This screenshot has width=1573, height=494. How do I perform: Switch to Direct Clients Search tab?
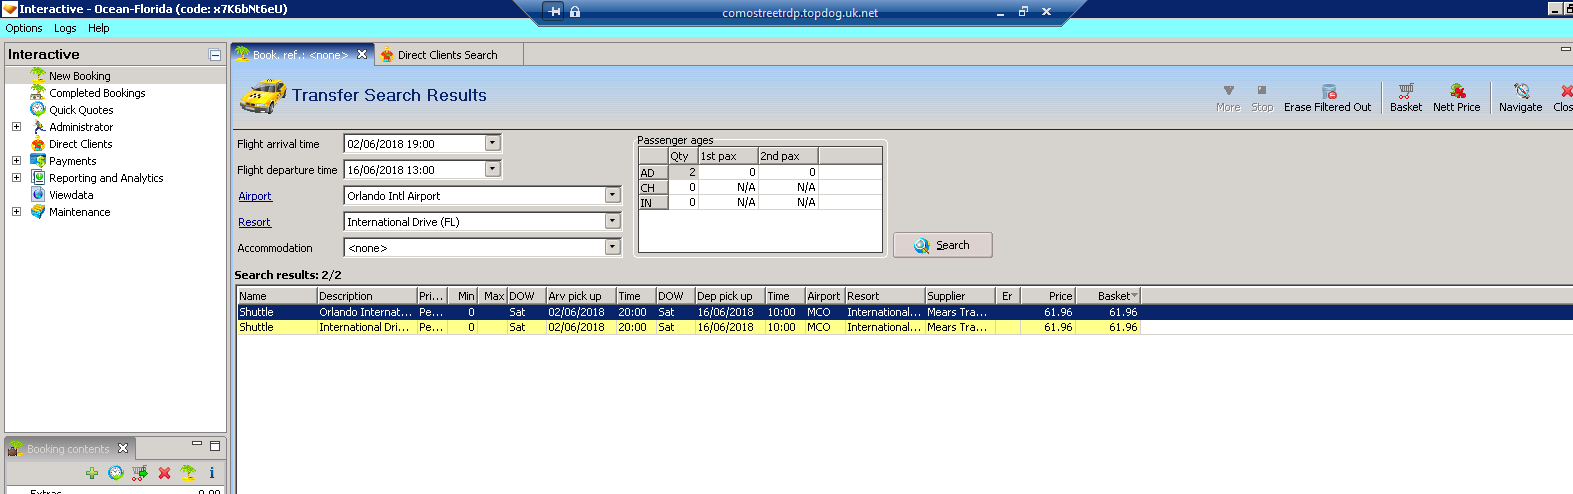click(x=447, y=55)
